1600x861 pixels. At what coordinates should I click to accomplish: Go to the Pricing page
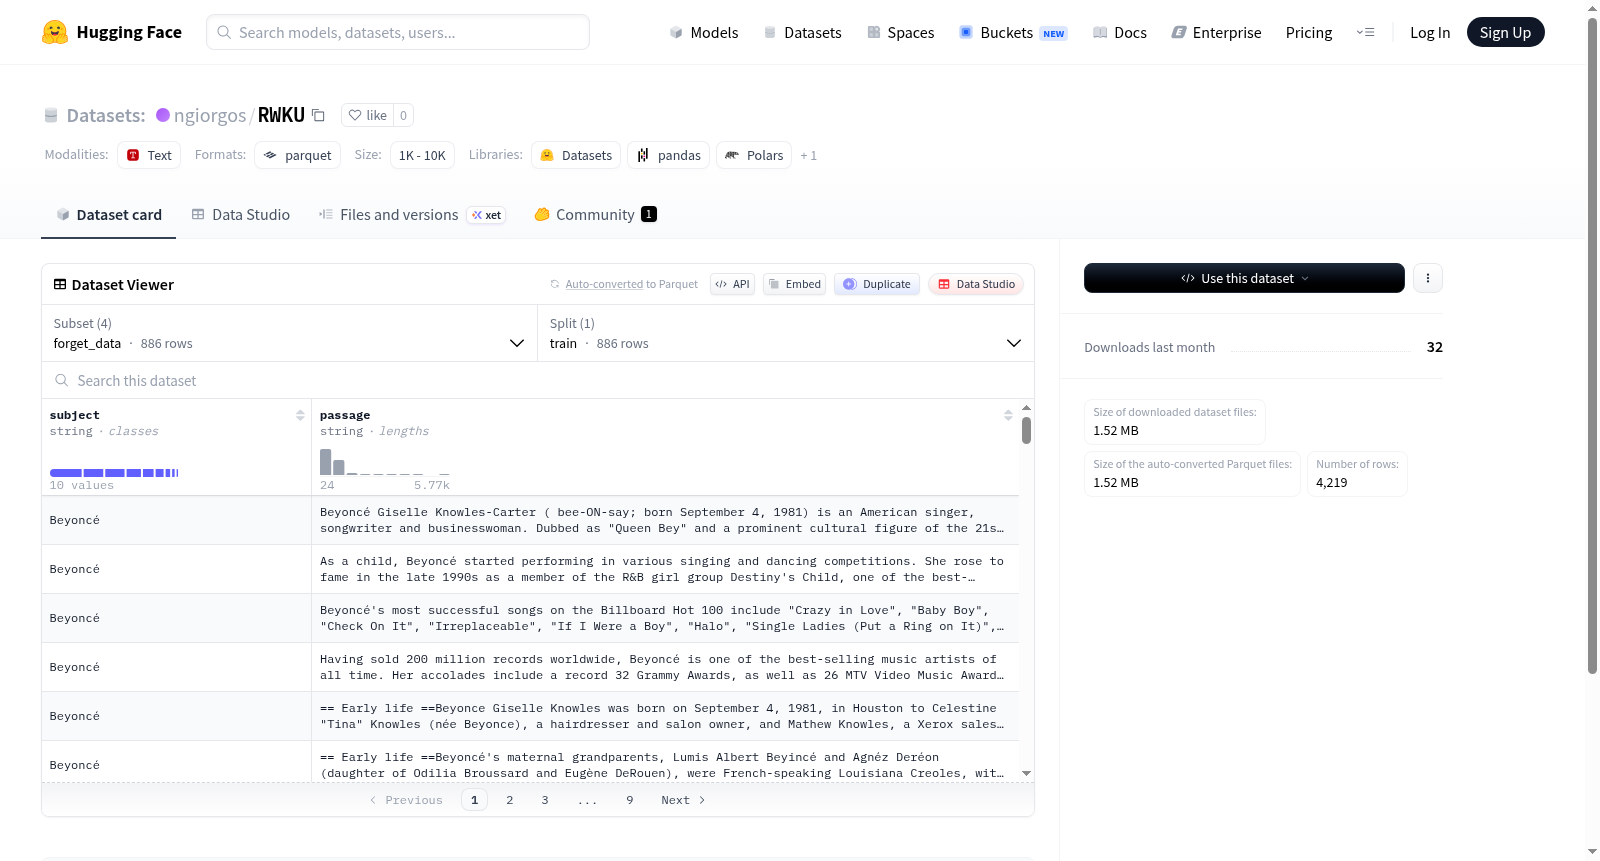(1309, 32)
